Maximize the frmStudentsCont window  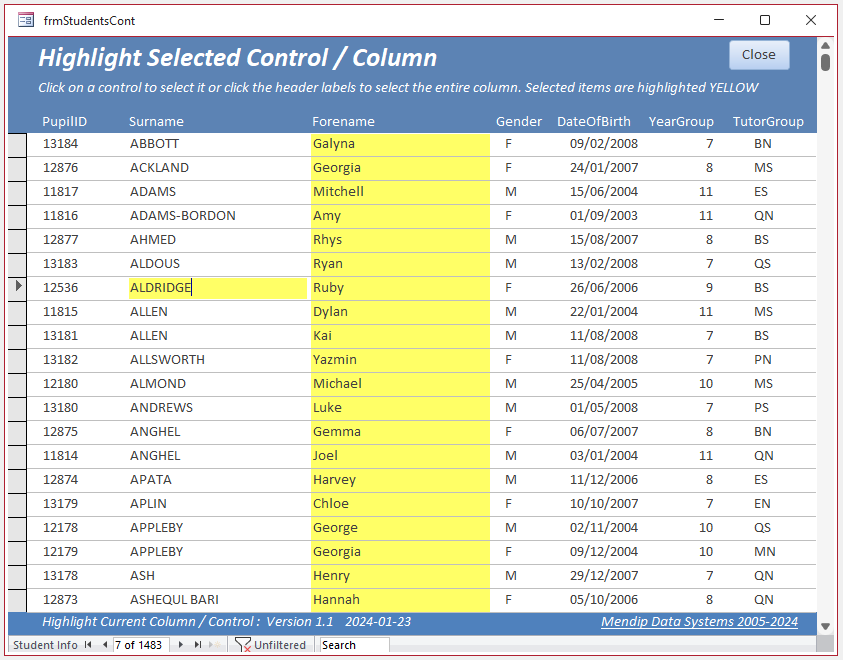(x=765, y=20)
